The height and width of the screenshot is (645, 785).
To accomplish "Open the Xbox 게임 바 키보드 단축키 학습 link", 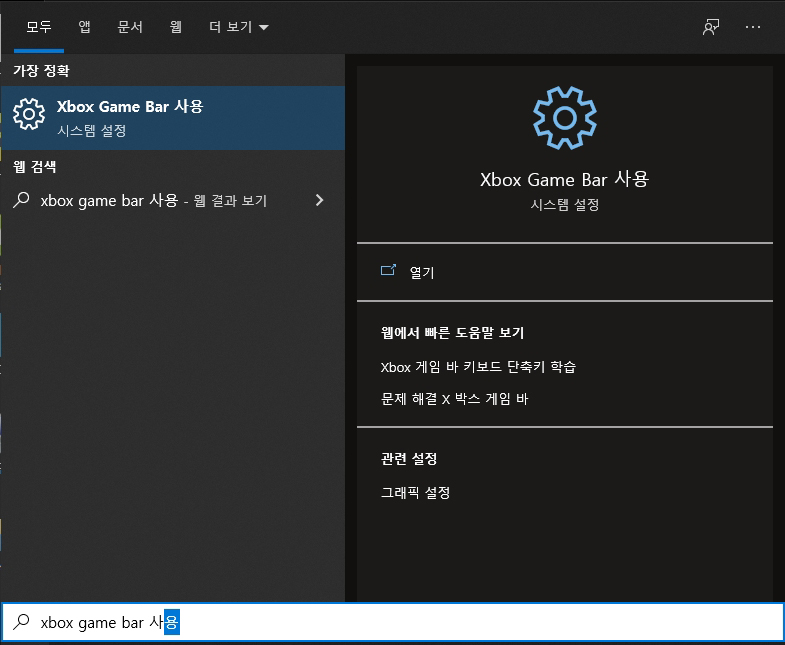I will [x=478, y=367].
